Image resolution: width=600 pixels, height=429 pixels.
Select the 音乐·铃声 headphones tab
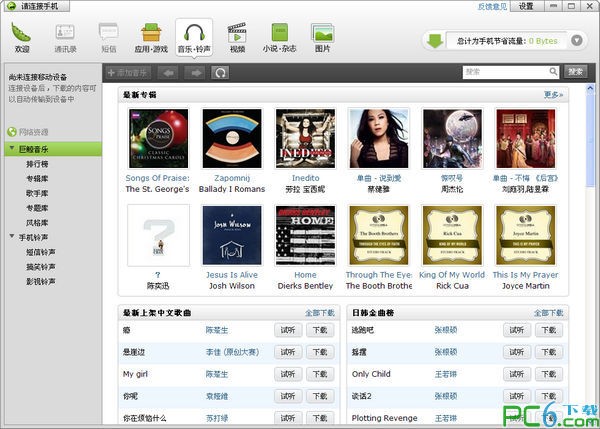point(194,38)
